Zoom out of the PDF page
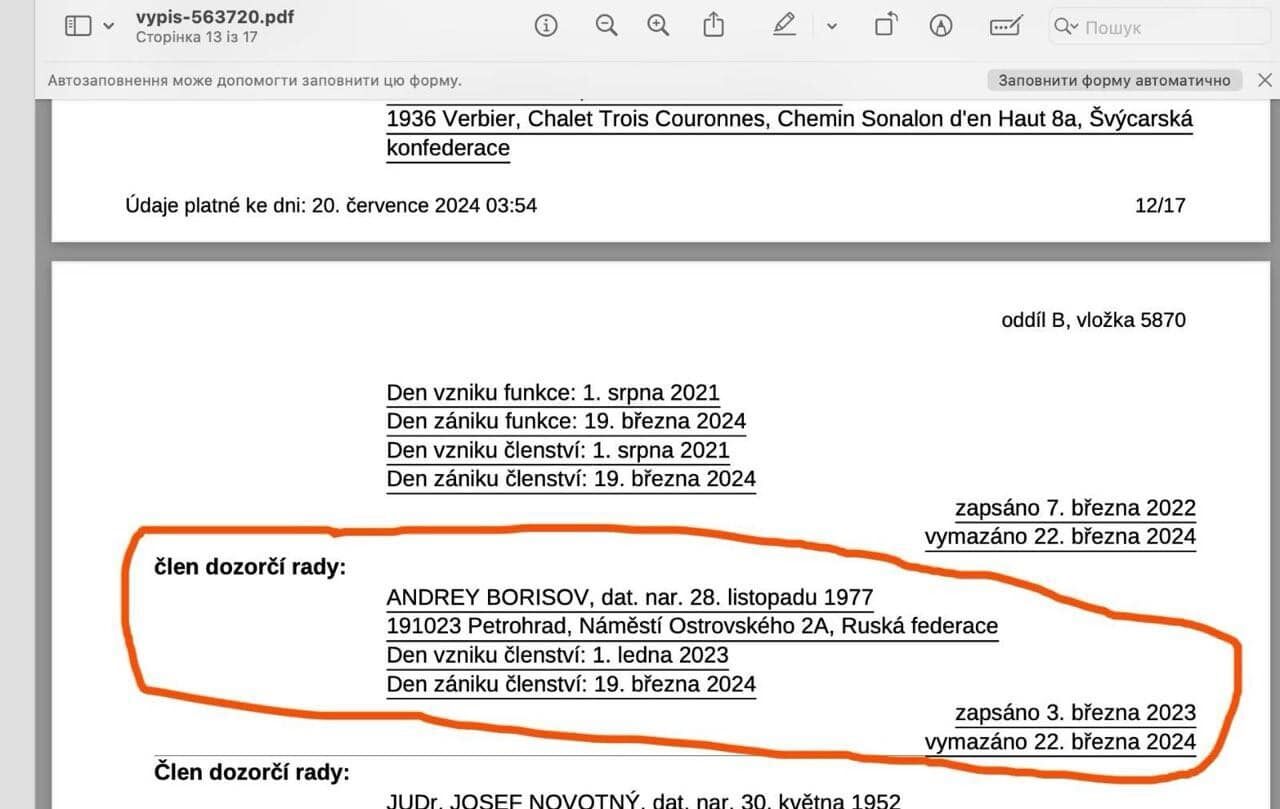This screenshot has height=809, width=1280. tap(606, 26)
